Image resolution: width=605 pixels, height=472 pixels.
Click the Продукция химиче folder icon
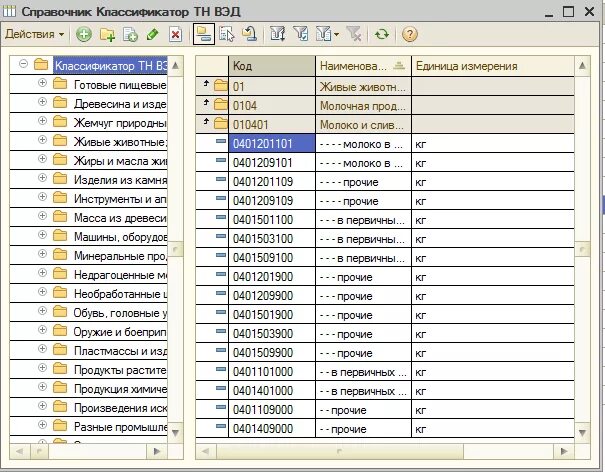click(x=60, y=387)
